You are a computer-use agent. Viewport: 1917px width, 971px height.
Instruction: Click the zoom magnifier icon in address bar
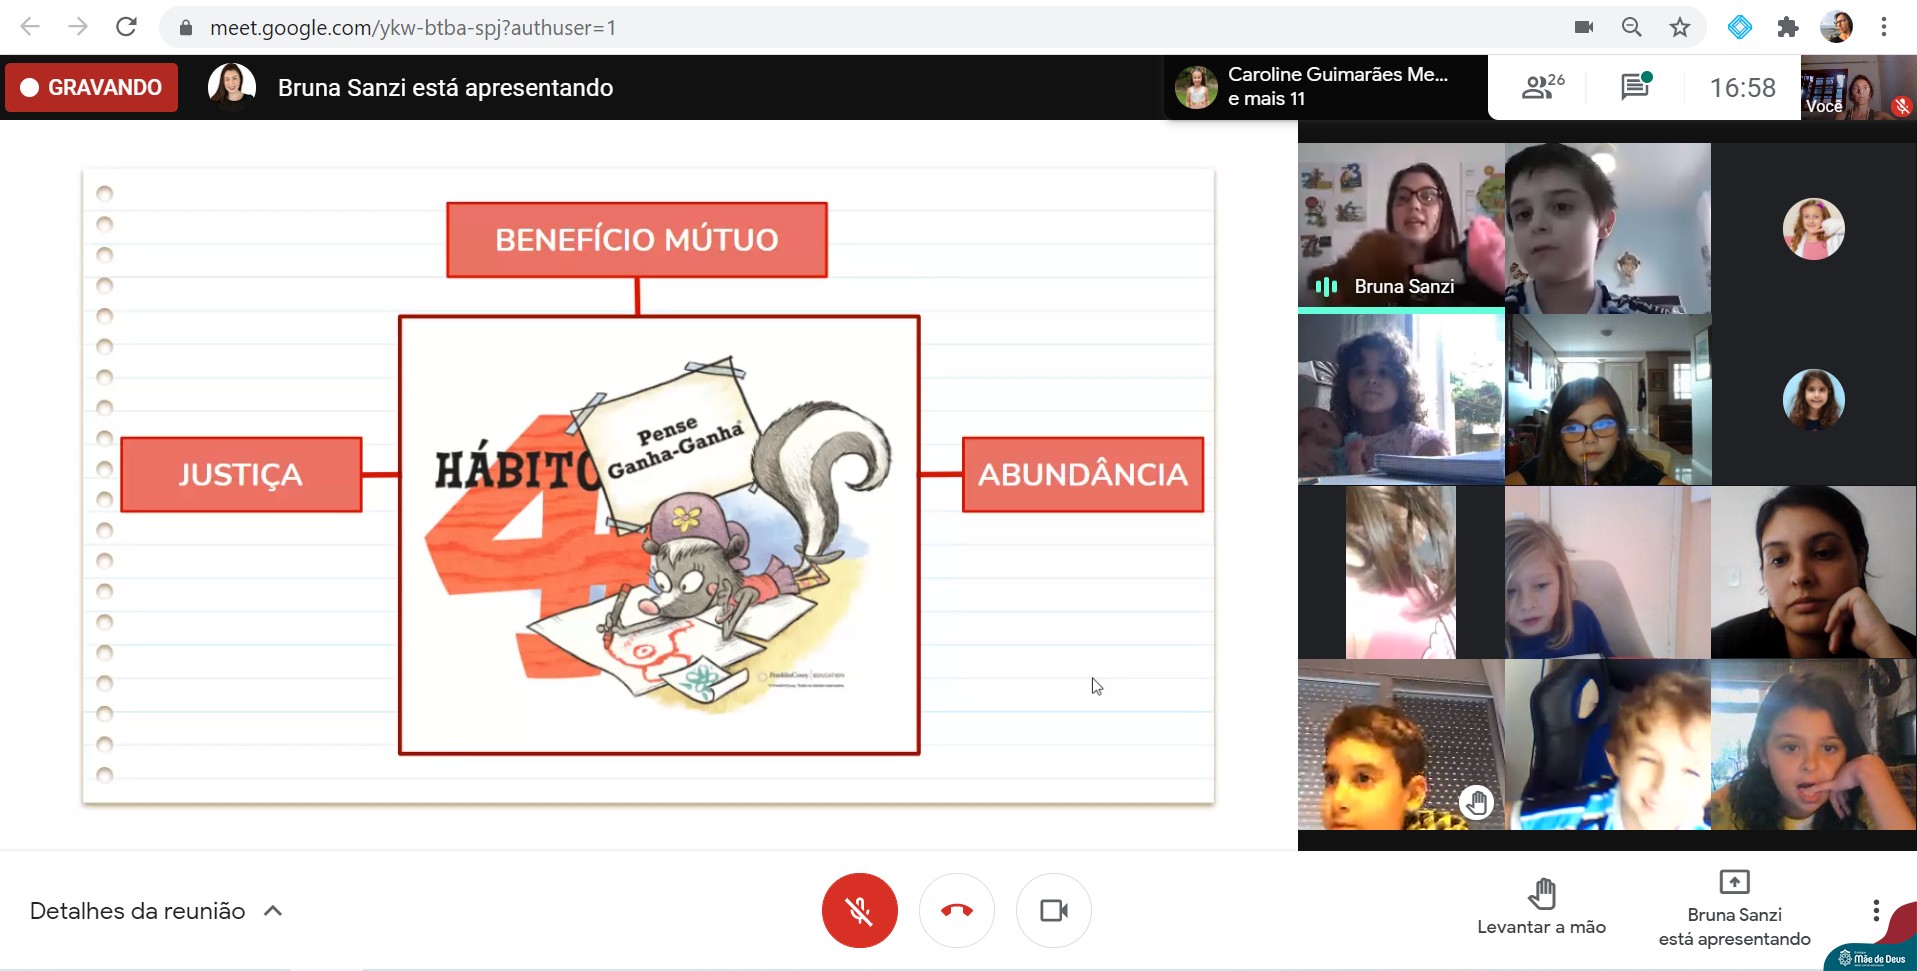coord(1632,27)
